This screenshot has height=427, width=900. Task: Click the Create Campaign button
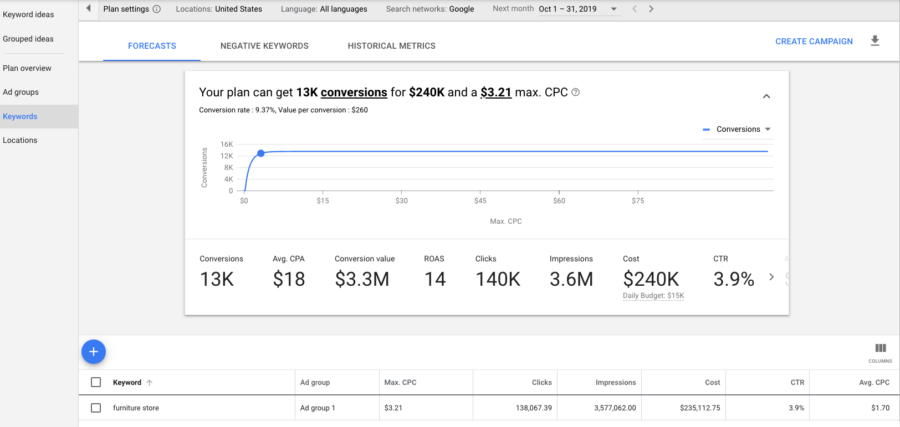coord(814,41)
